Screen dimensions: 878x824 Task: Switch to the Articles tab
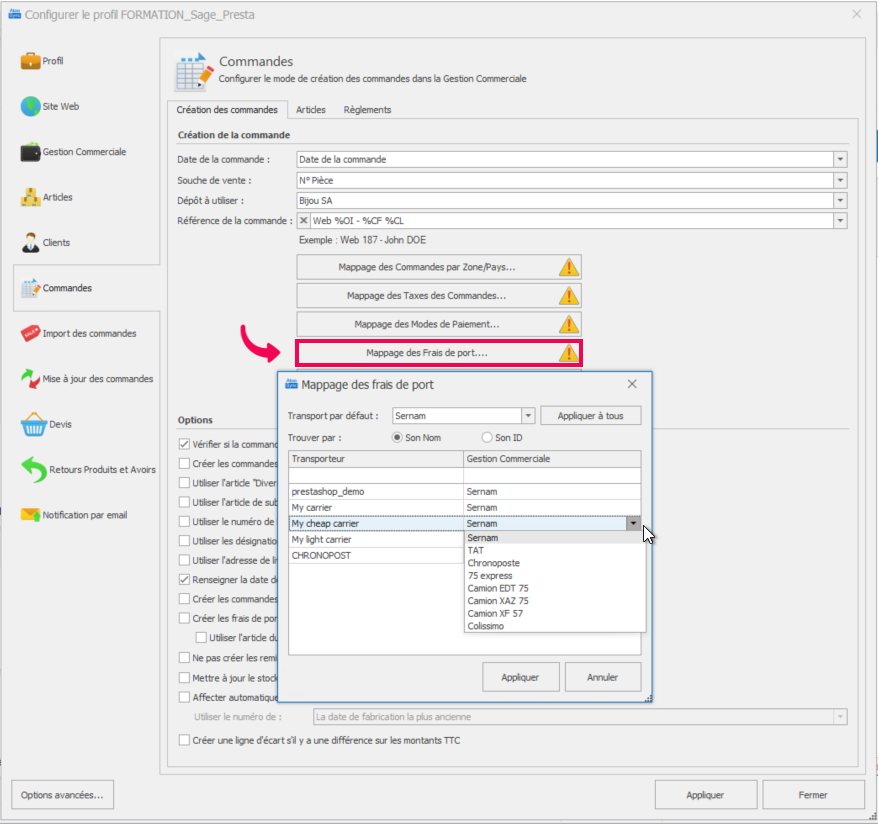(310, 110)
